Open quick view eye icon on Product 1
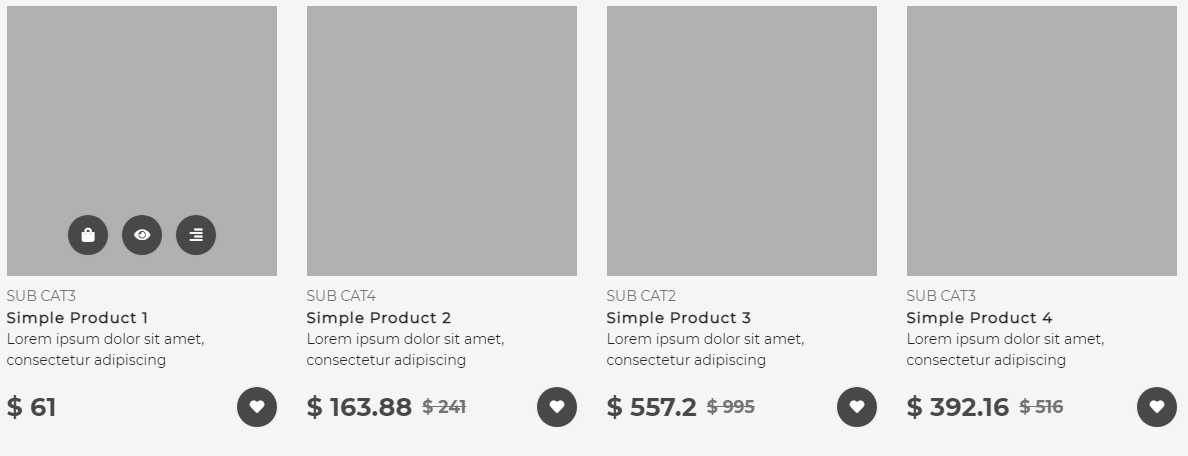This screenshot has height=456, width=1188. tap(142, 235)
